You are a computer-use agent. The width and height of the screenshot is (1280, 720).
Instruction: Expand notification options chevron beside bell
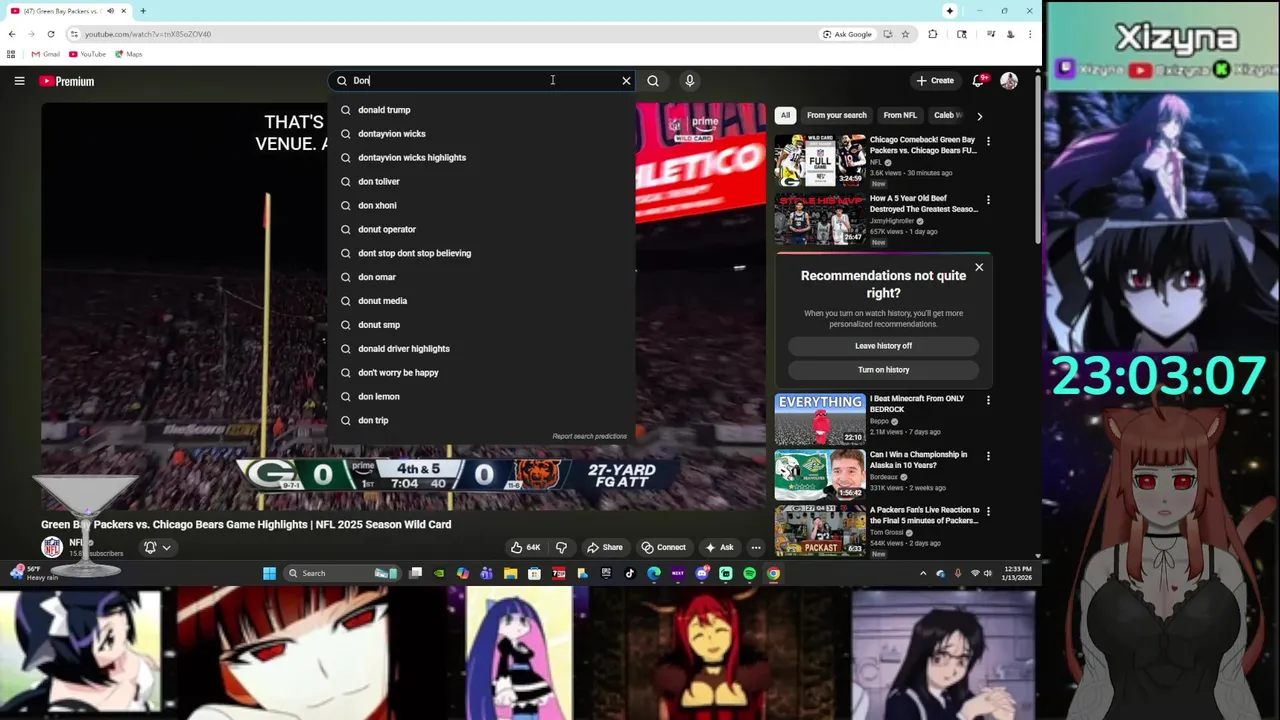(x=166, y=547)
